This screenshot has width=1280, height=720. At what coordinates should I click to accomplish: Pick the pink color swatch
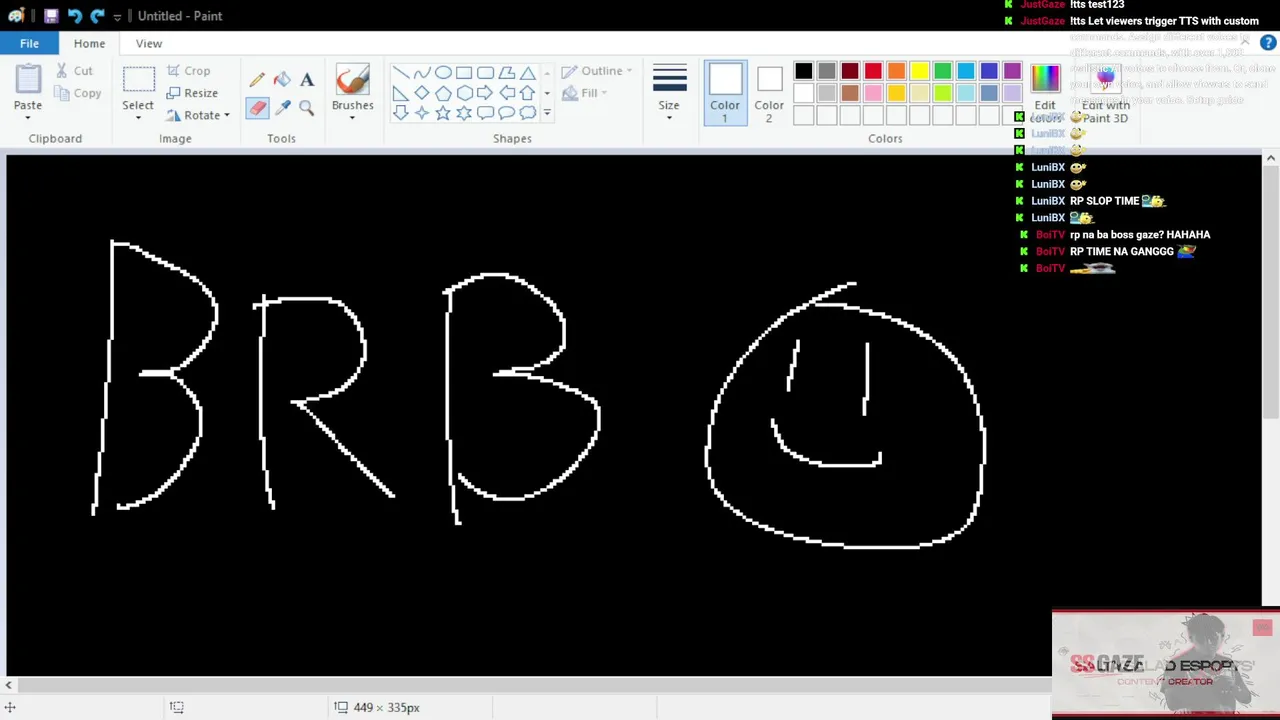873,93
